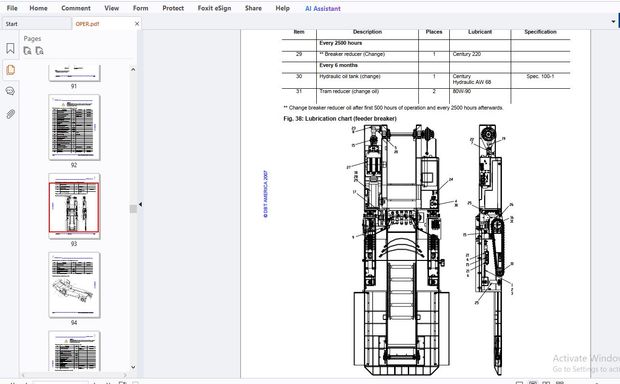This screenshot has width=620, height=384.
Task: Click the thumbnail panel scroll down arrow
Action: 133,367
